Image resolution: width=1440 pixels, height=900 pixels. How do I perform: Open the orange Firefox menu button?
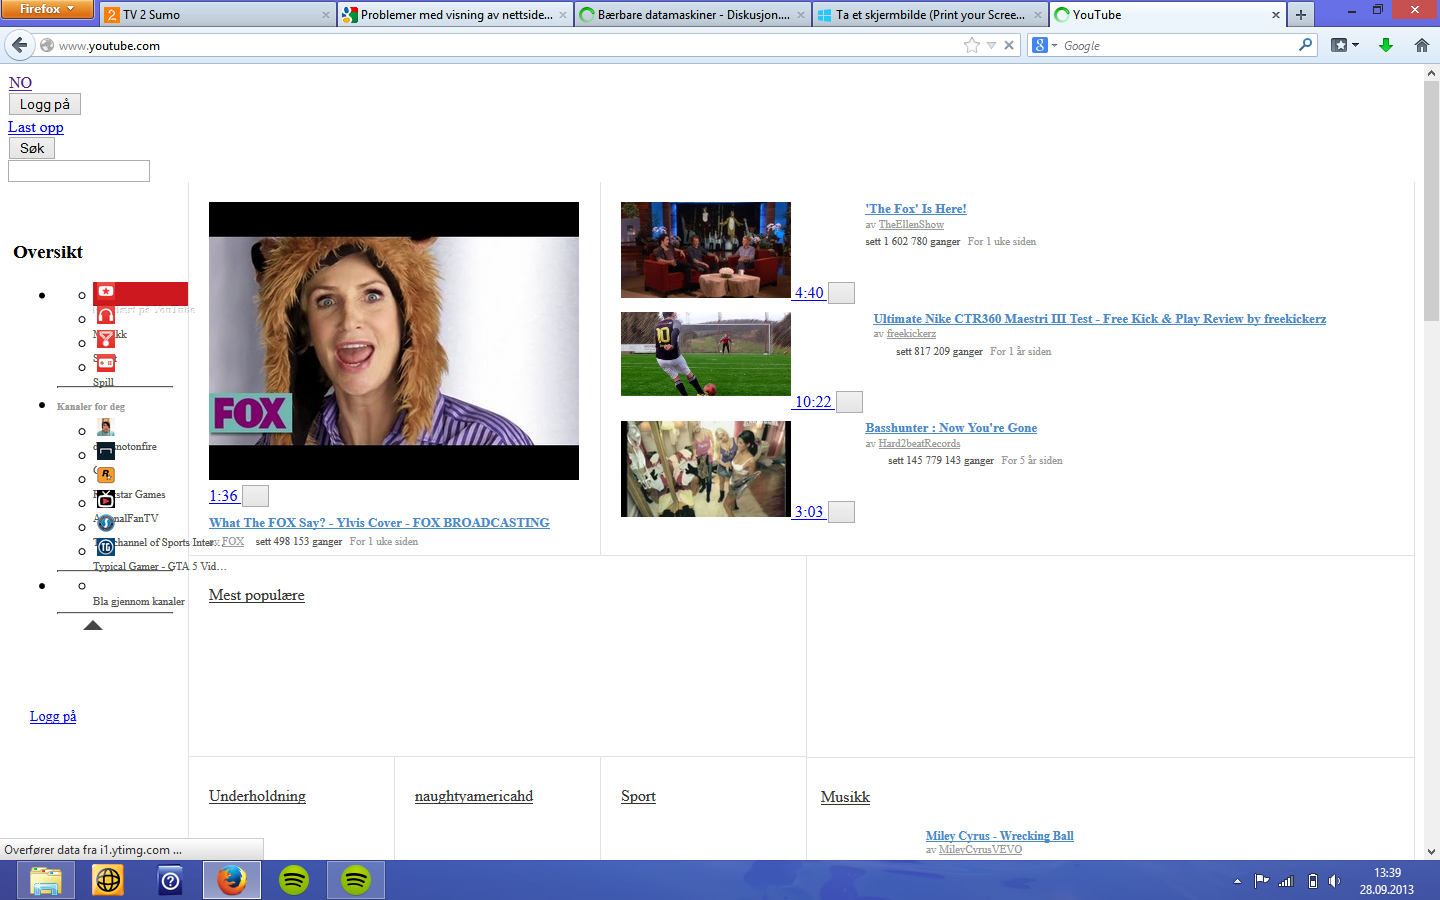click(x=47, y=9)
